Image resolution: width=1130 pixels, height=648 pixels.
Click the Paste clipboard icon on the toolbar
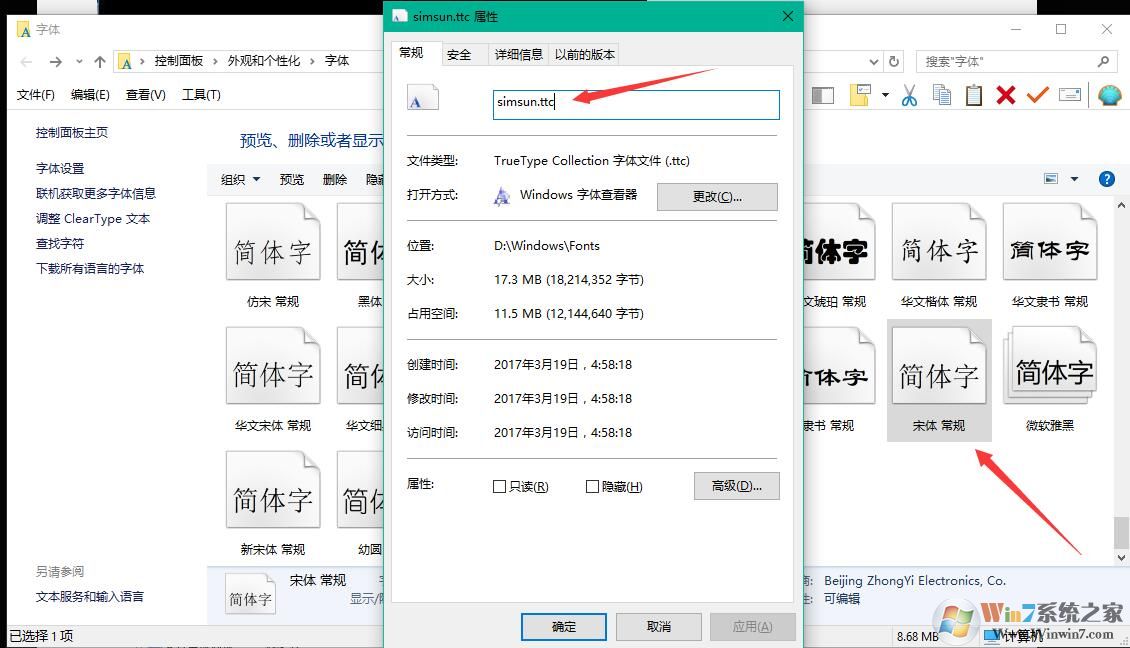coord(974,95)
